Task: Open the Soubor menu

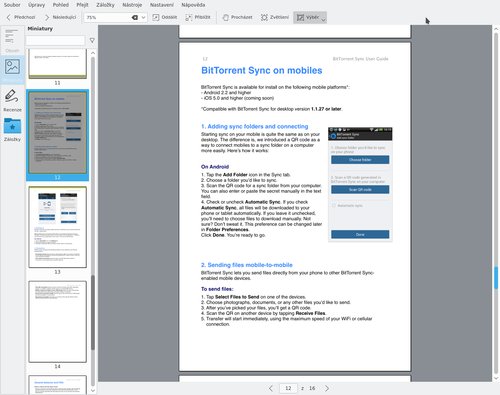Action: [12, 5]
